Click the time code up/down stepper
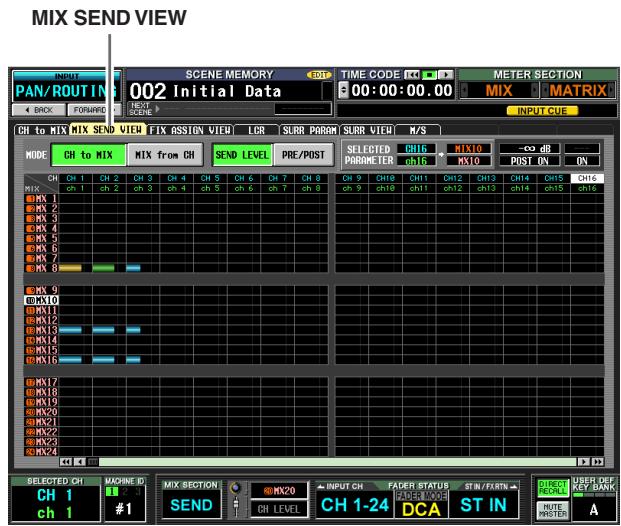621x526 pixels. pos(343,91)
